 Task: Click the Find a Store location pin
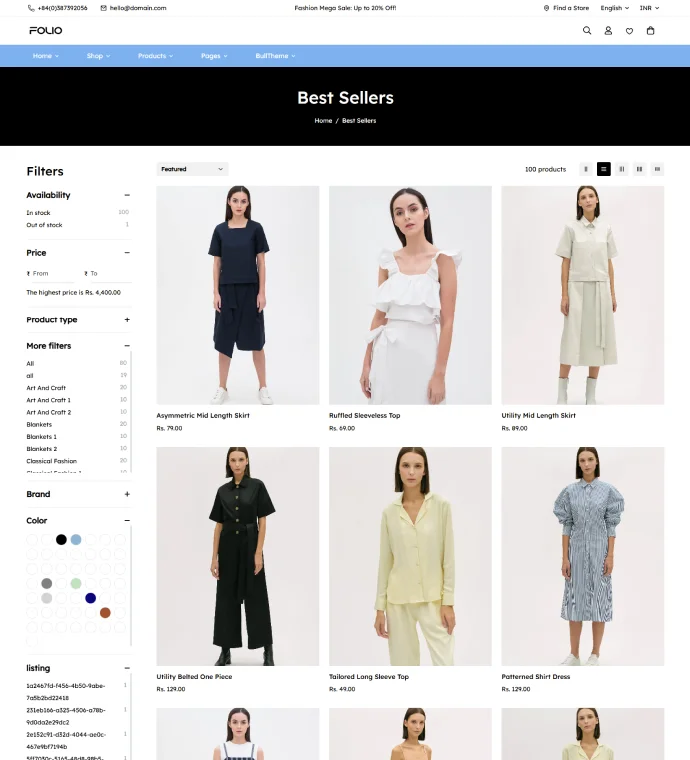point(547,8)
